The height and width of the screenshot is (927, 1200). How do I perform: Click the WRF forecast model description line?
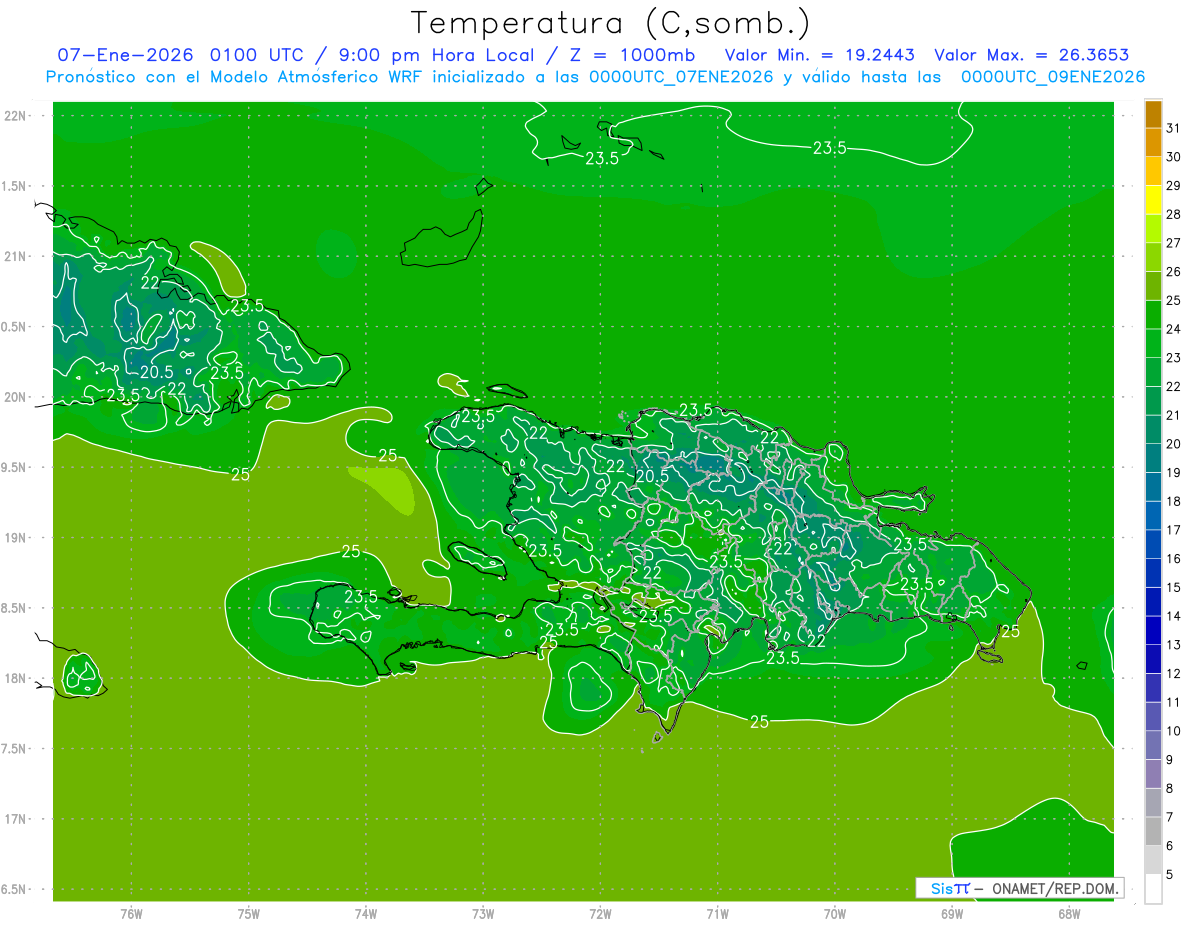[x=595, y=77]
